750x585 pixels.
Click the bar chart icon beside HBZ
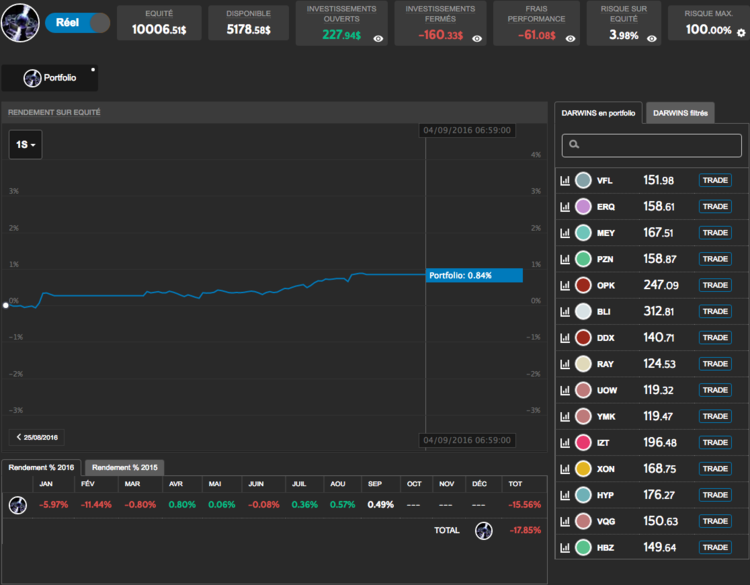(565, 547)
